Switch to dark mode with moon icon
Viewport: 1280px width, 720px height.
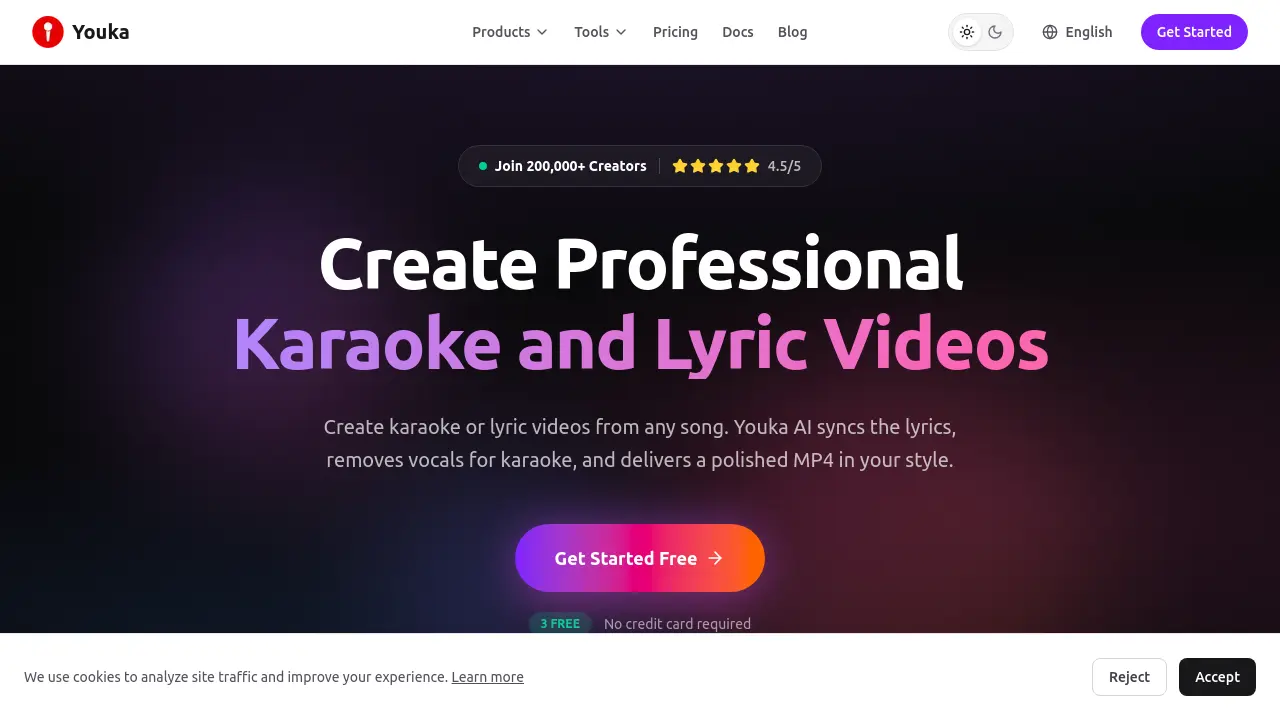coord(995,32)
